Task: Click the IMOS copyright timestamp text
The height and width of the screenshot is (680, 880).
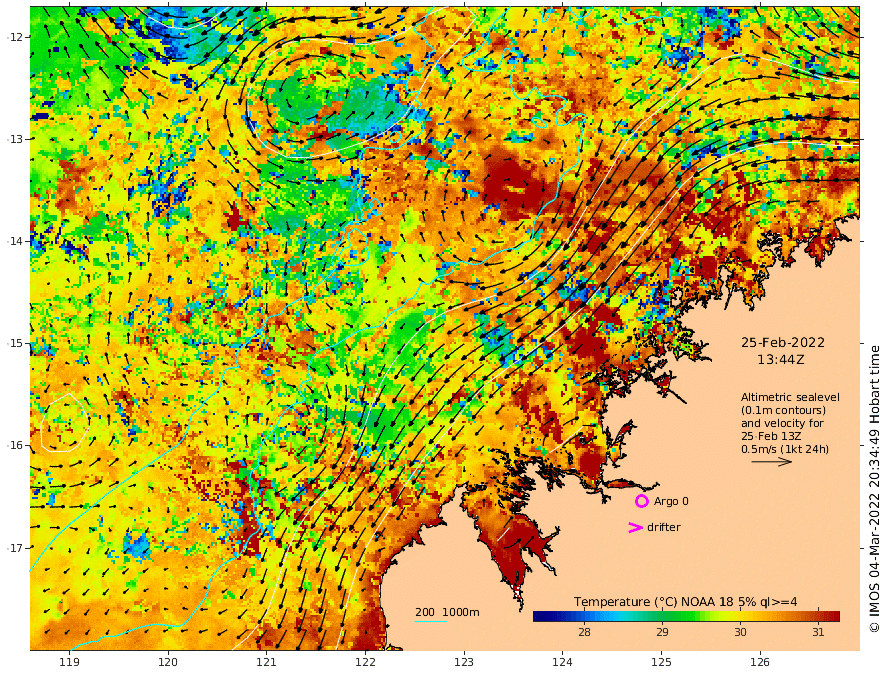Action: click(x=874, y=489)
